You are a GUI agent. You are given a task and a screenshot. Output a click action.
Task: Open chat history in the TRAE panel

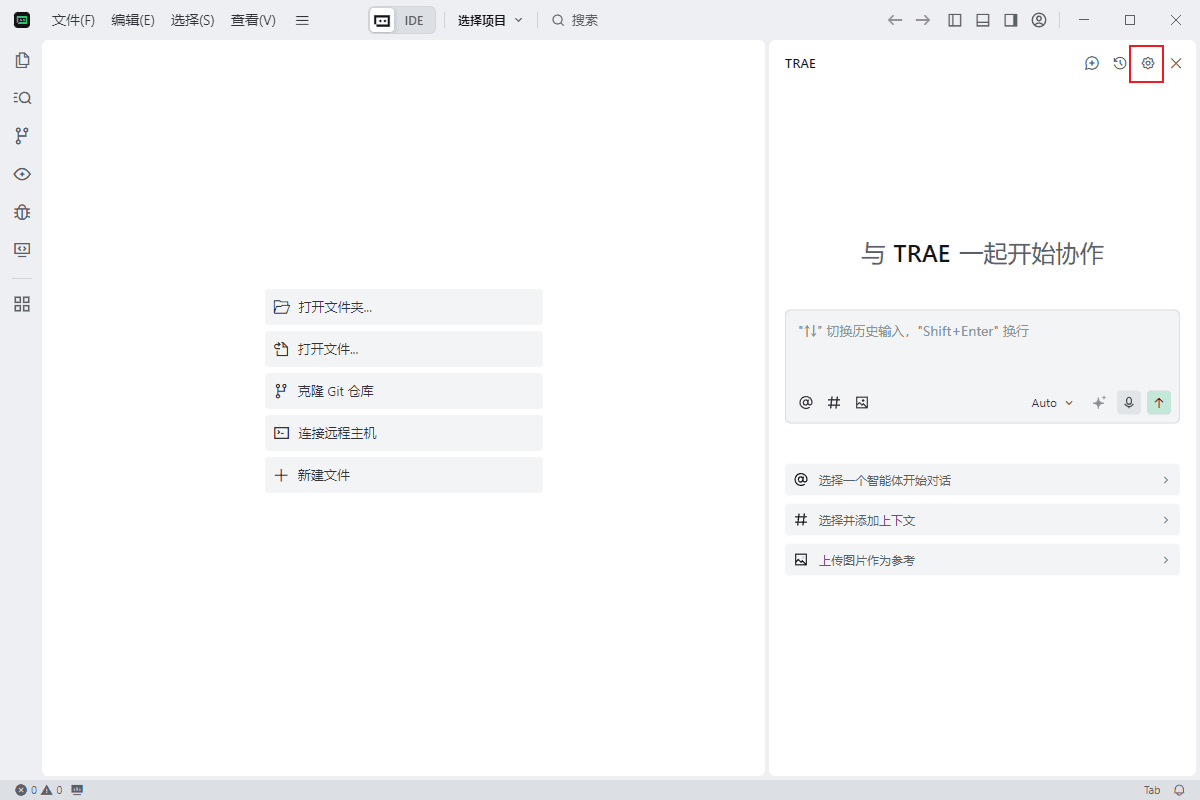[1120, 63]
